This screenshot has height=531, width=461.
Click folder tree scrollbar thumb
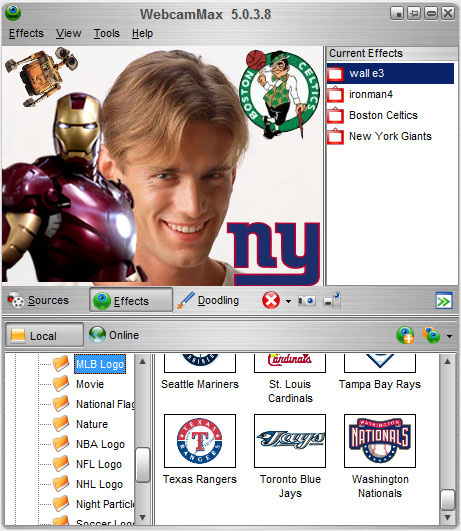[143, 465]
